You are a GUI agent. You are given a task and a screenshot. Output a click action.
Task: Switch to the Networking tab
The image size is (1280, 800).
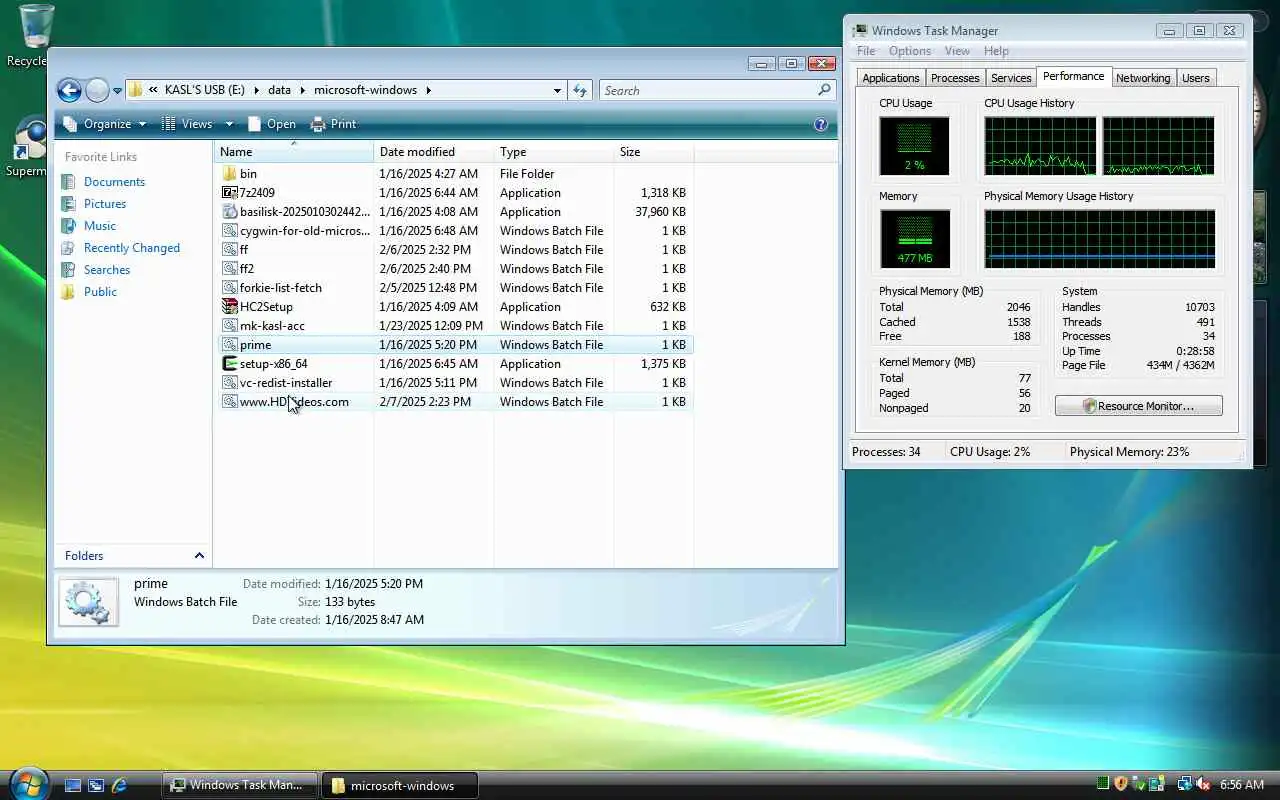click(1143, 78)
